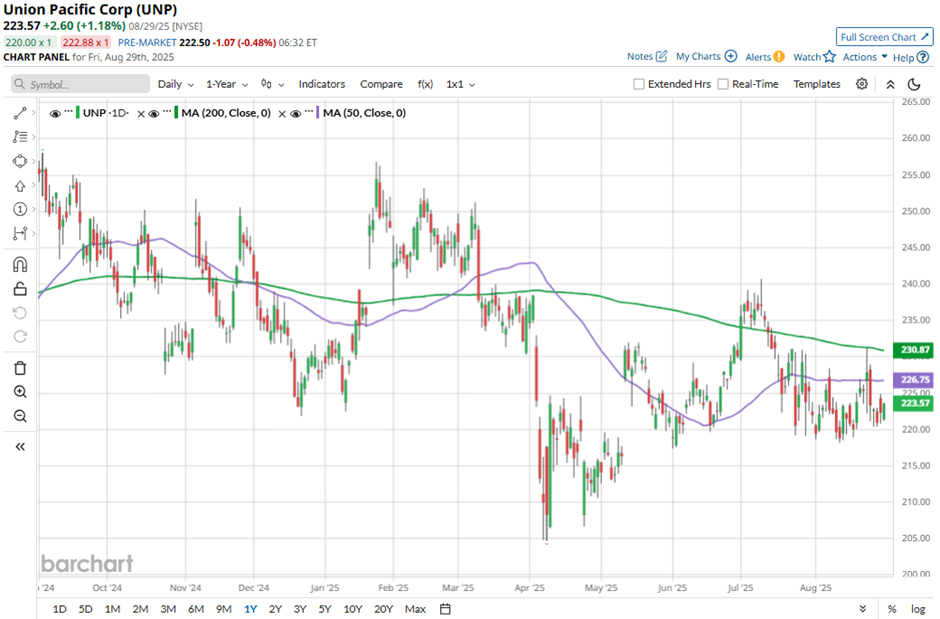Open the Daily frequency dropdown
The image size is (940, 619).
pyautogui.click(x=176, y=84)
